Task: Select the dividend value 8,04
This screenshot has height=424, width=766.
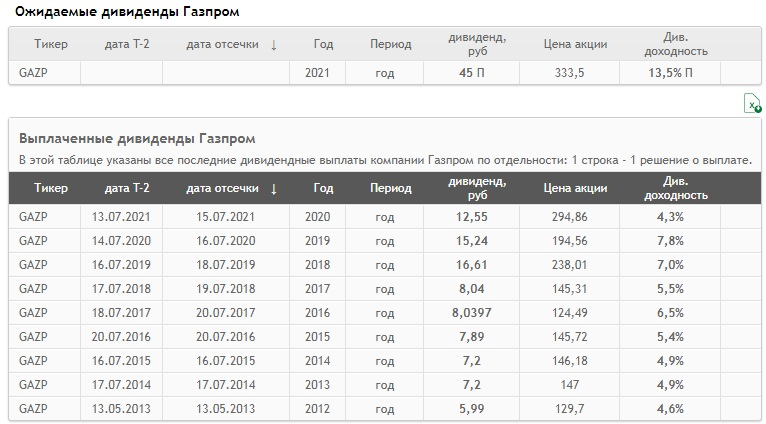Action: tap(471, 289)
